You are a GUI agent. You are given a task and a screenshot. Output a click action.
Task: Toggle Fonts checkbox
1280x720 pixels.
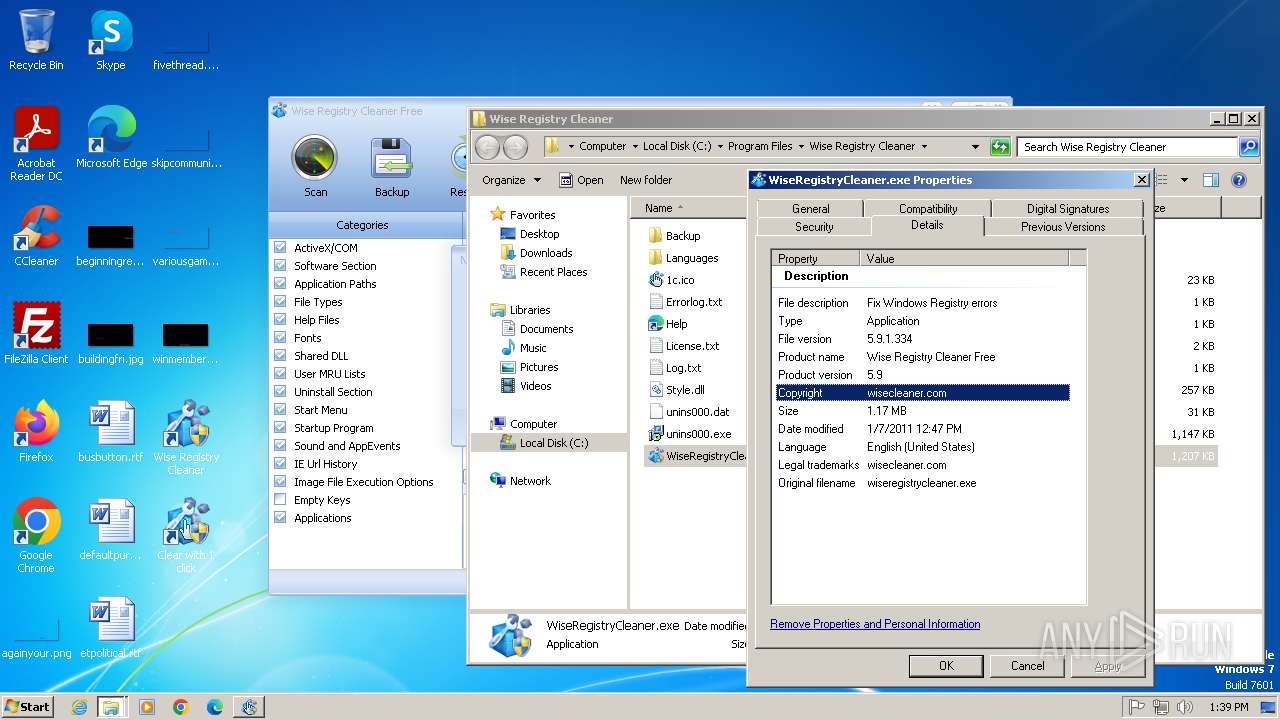pos(281,338)
